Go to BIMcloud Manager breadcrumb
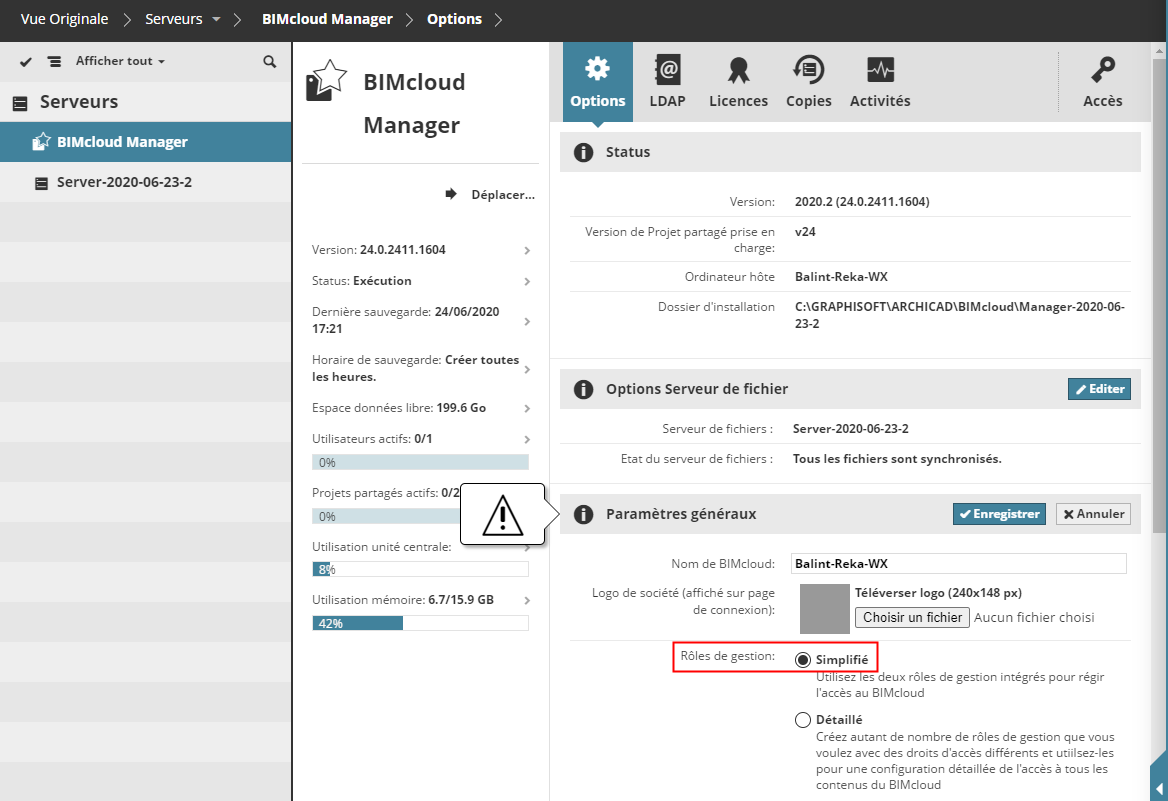Viewport: 1168px width, 801px height. pos(327,19)
